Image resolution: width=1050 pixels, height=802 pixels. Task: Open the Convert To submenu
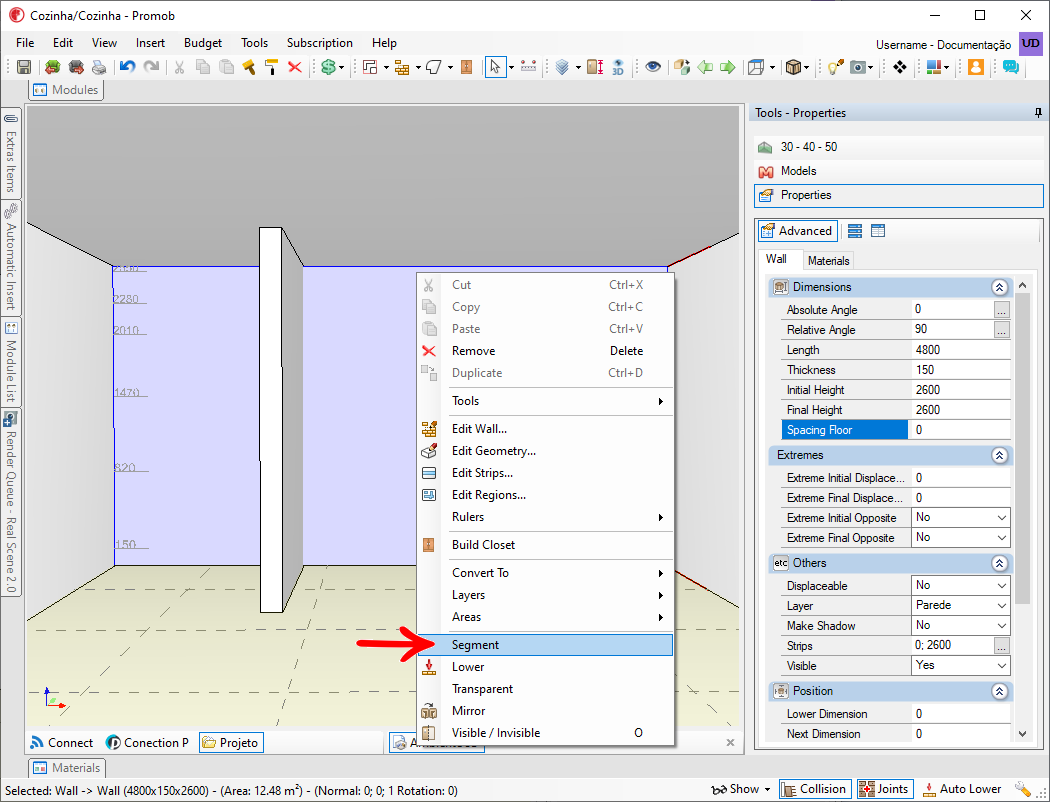pos(545,573)
